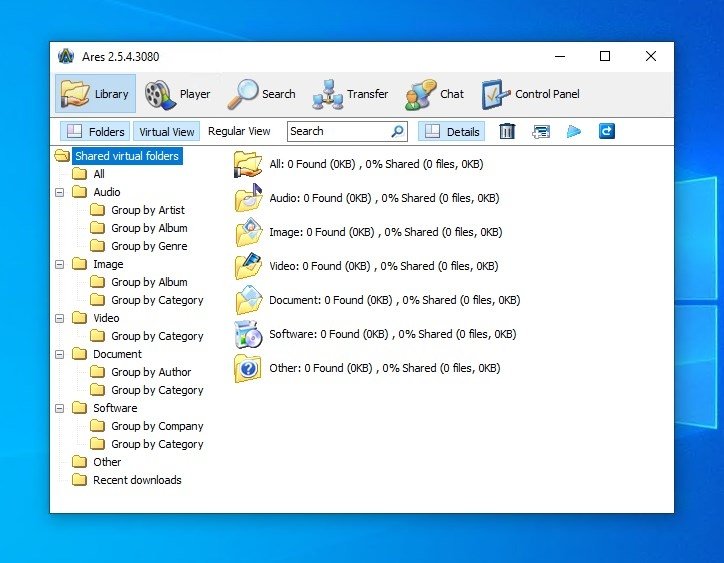724x563 pixels.
Task: Select 'All: 0 Found (0KB)' summary row
Action: coord(376,164)
